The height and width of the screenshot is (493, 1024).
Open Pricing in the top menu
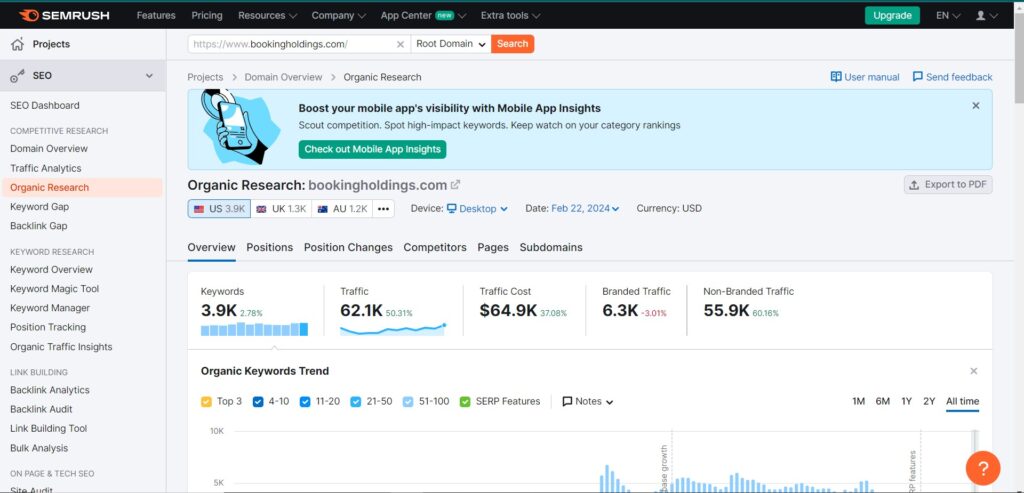coord(207,15)
